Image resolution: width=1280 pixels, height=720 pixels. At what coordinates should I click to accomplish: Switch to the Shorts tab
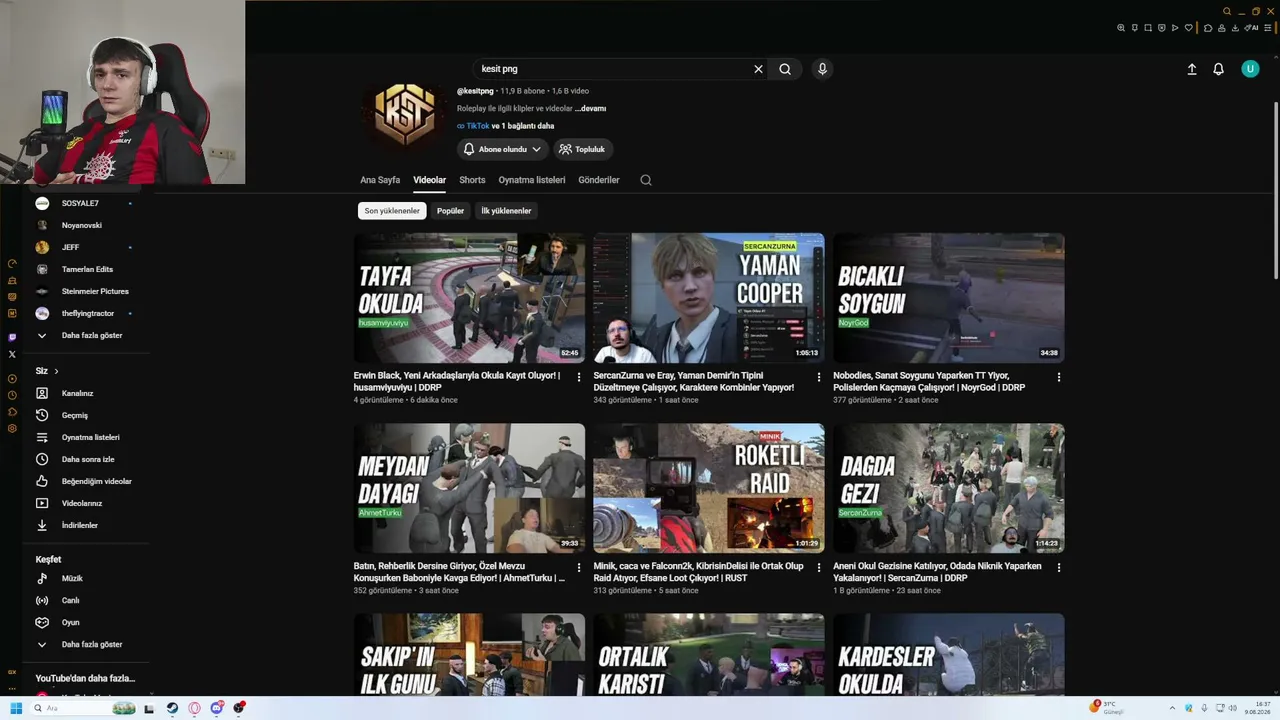tap(472, 180)
